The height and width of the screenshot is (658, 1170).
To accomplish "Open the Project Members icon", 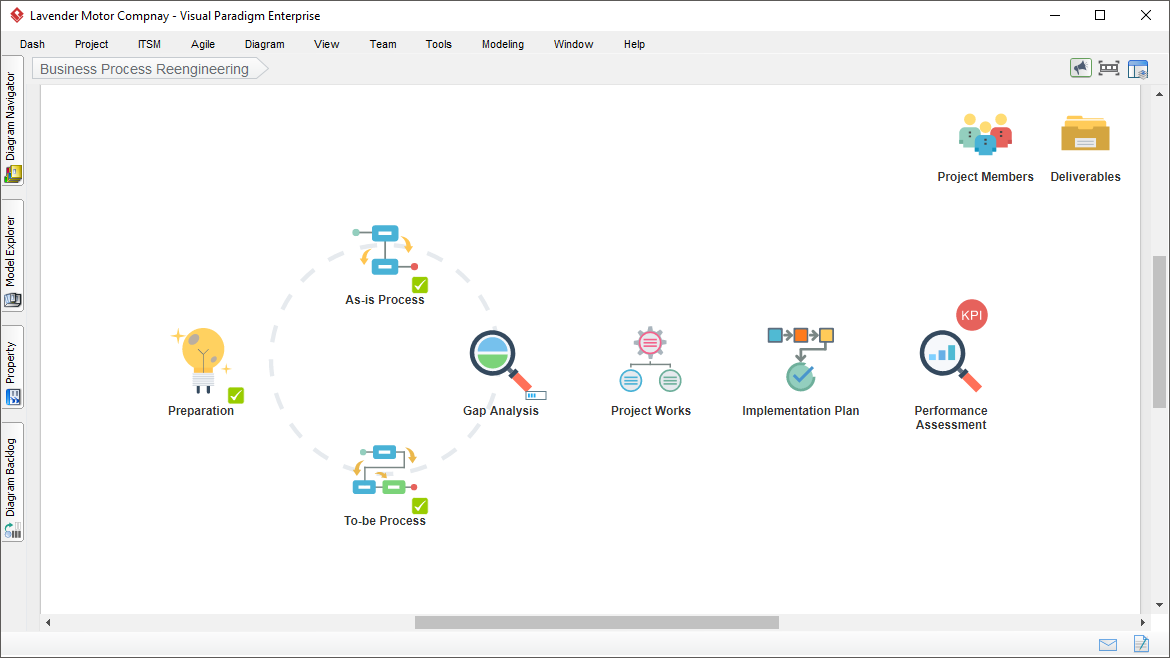I will (x=985, y=134).
